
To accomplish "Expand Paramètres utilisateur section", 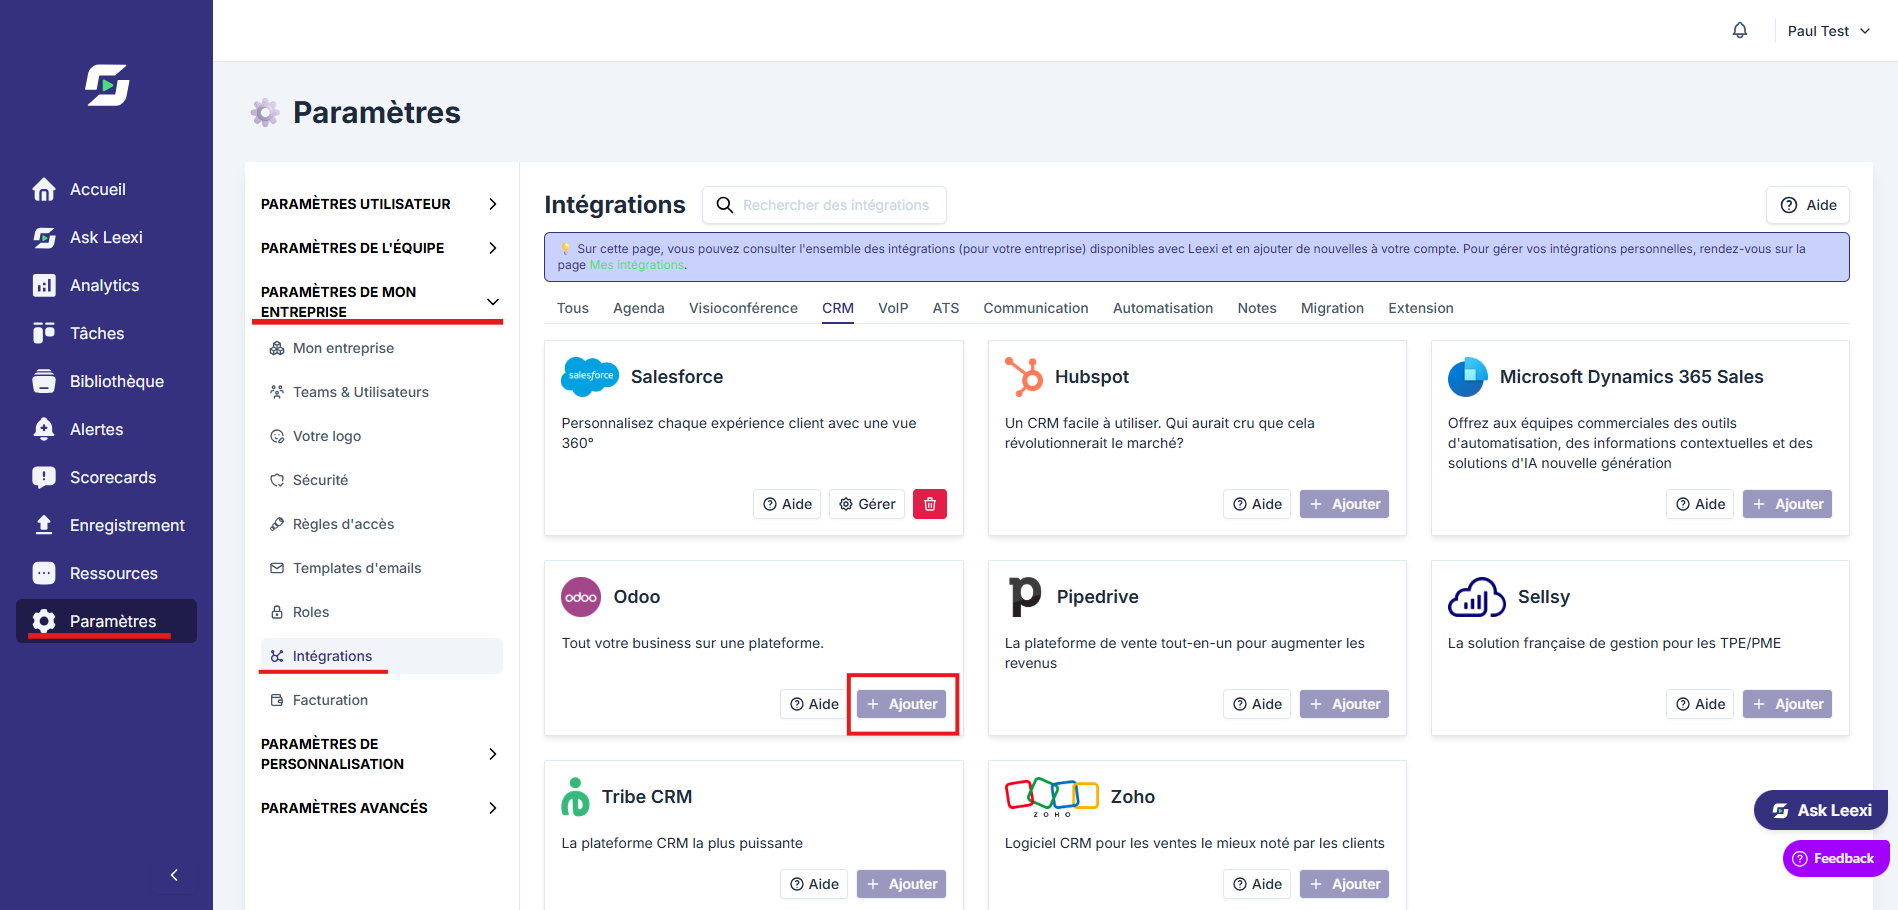I will (x=380, y=204).
